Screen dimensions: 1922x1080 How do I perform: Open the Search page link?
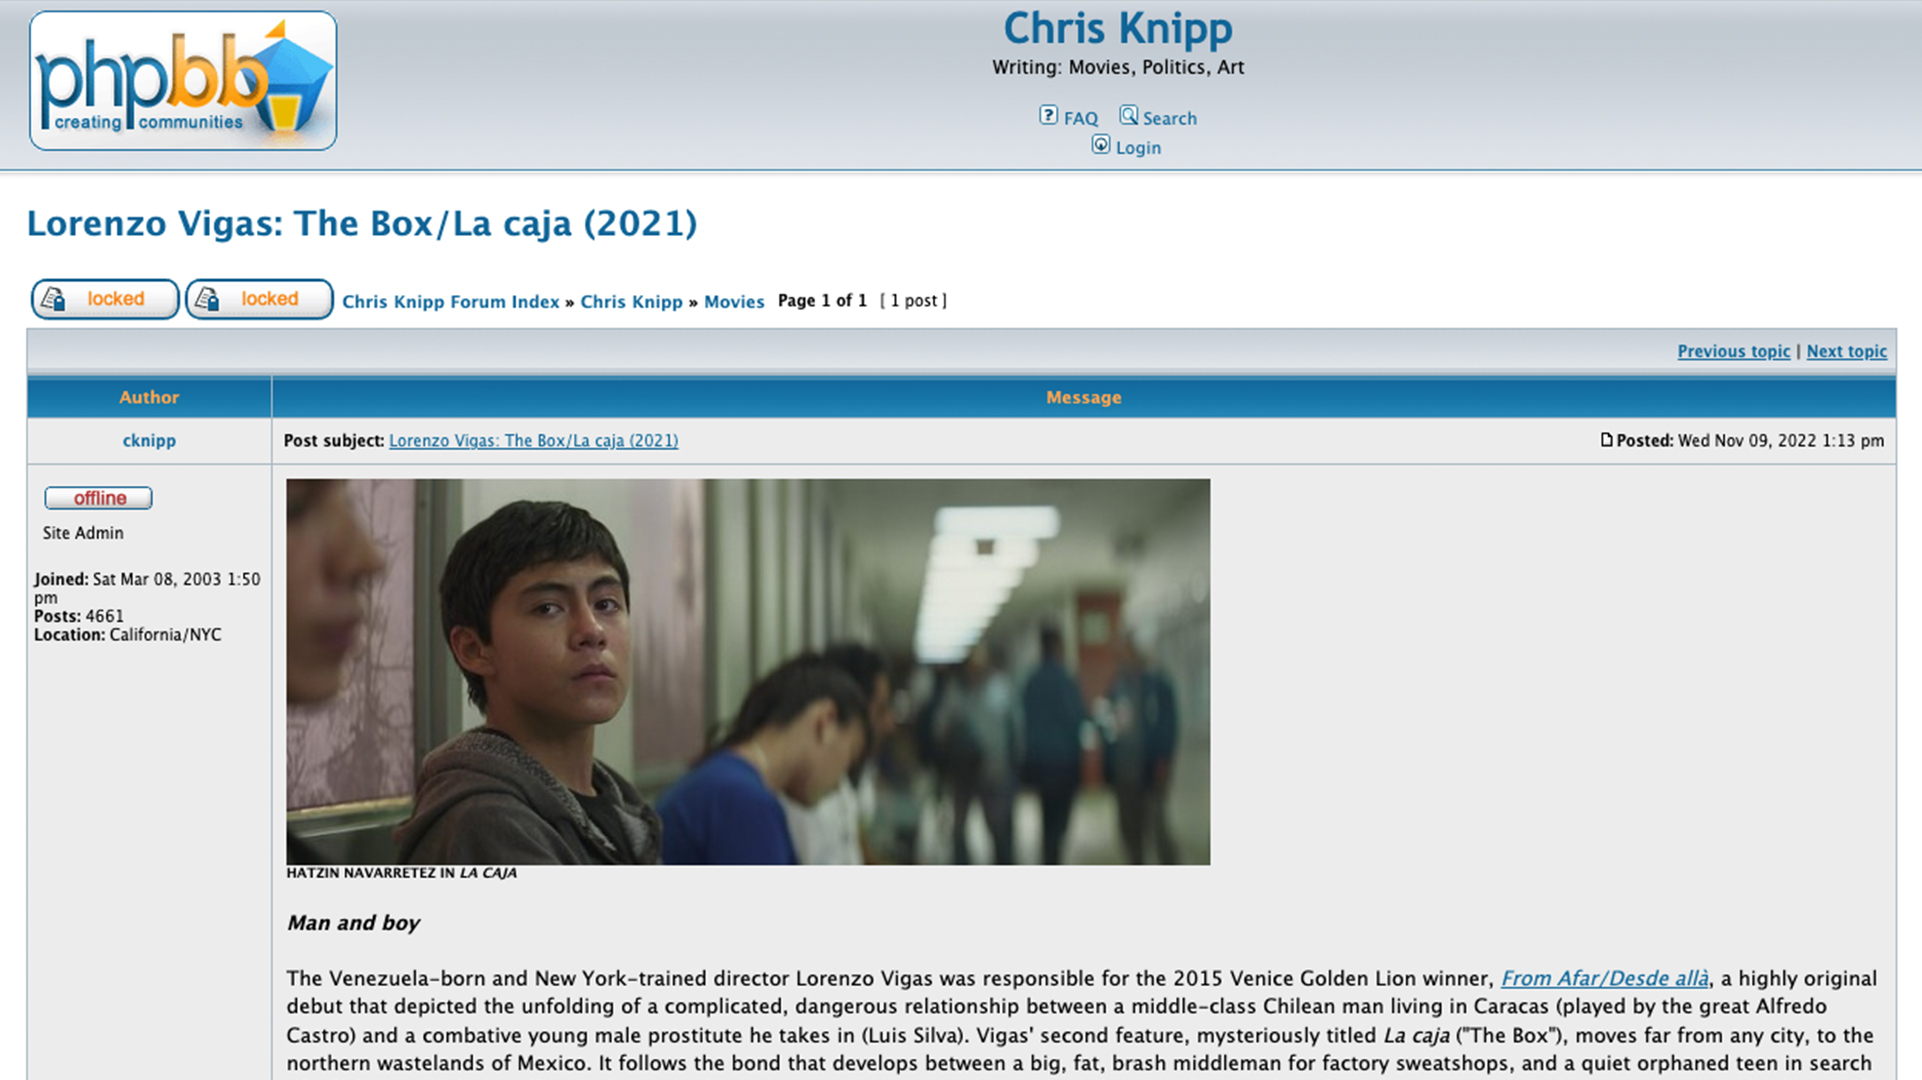1169,118
